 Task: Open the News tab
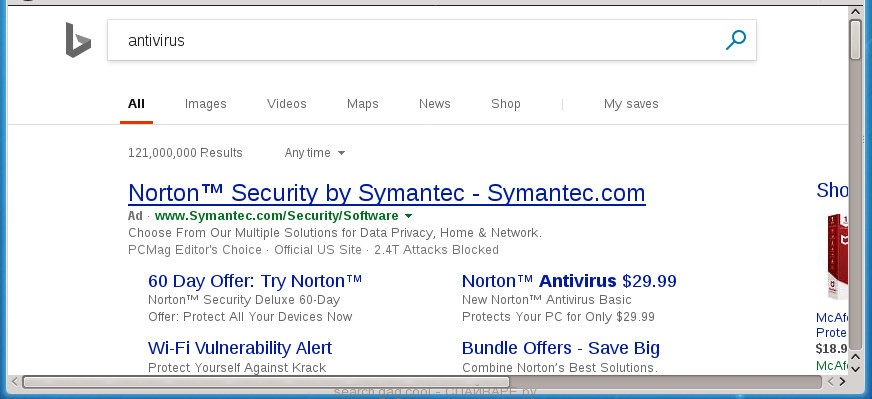(434, 104)
